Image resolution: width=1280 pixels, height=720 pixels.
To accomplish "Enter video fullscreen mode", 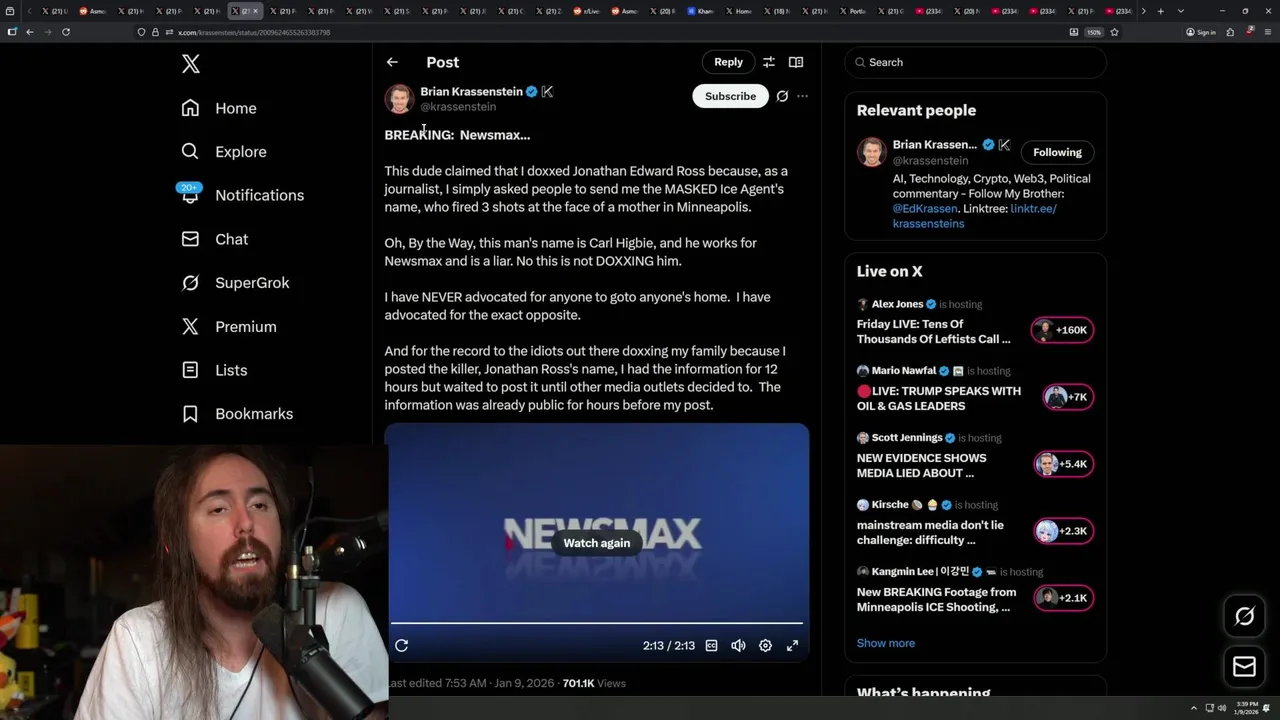I will [x=792, y=646].
